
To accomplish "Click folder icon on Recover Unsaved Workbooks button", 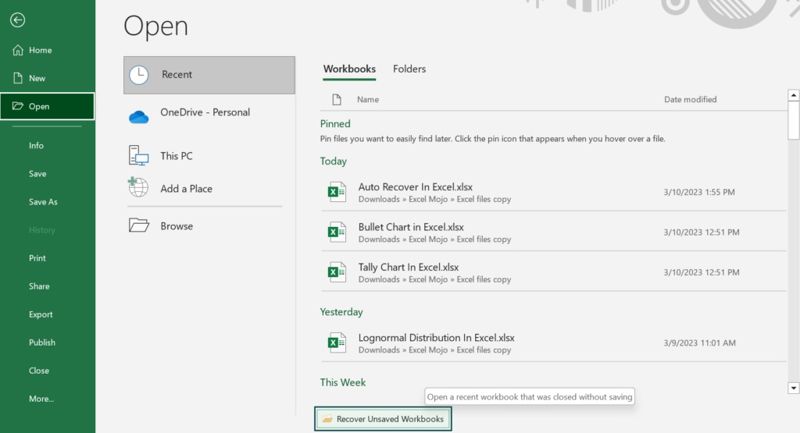I will 328,419.
